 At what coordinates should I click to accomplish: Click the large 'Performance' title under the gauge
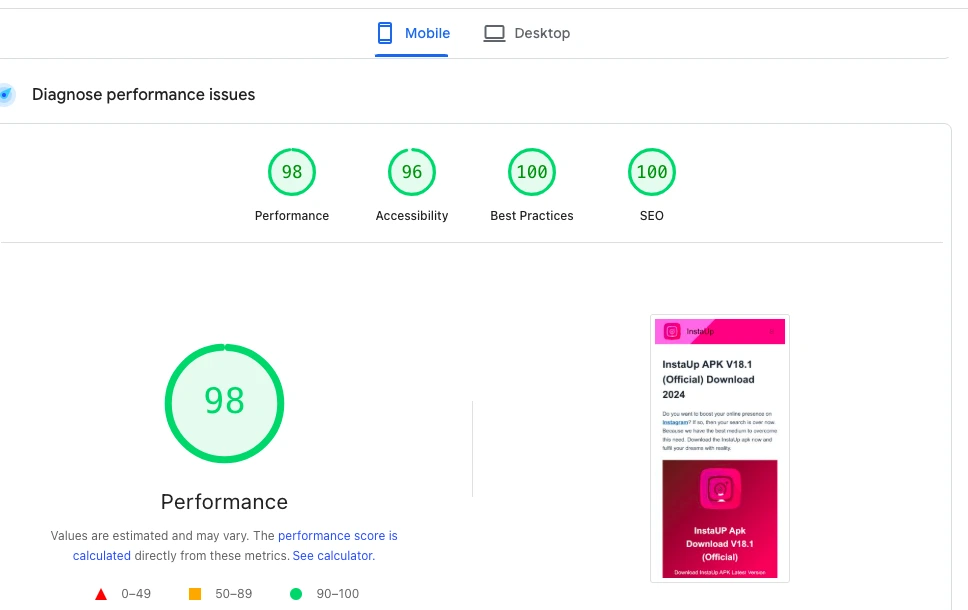pyautogui.click(x=224, y=502)
